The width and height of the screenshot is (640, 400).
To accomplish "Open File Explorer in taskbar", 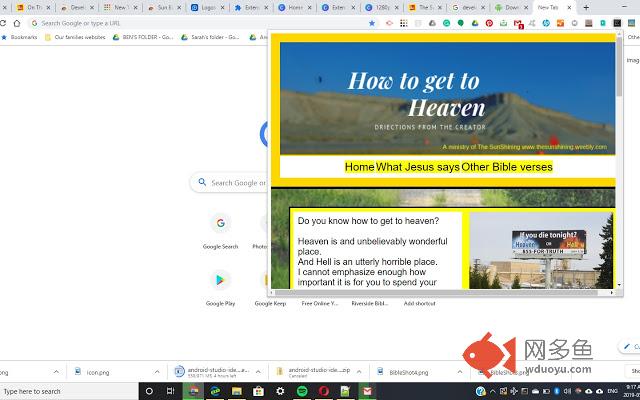I will (237, 391).
